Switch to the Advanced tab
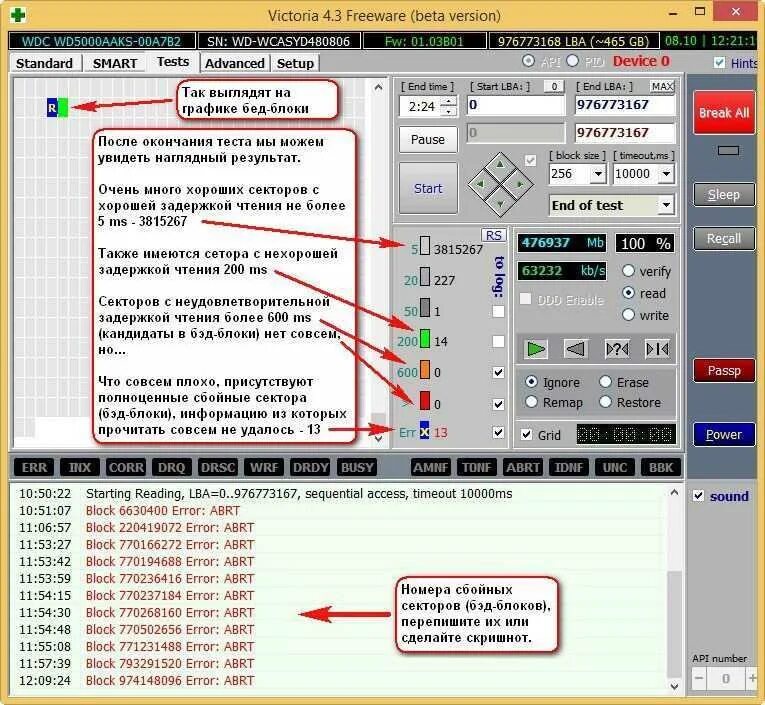 235,63
